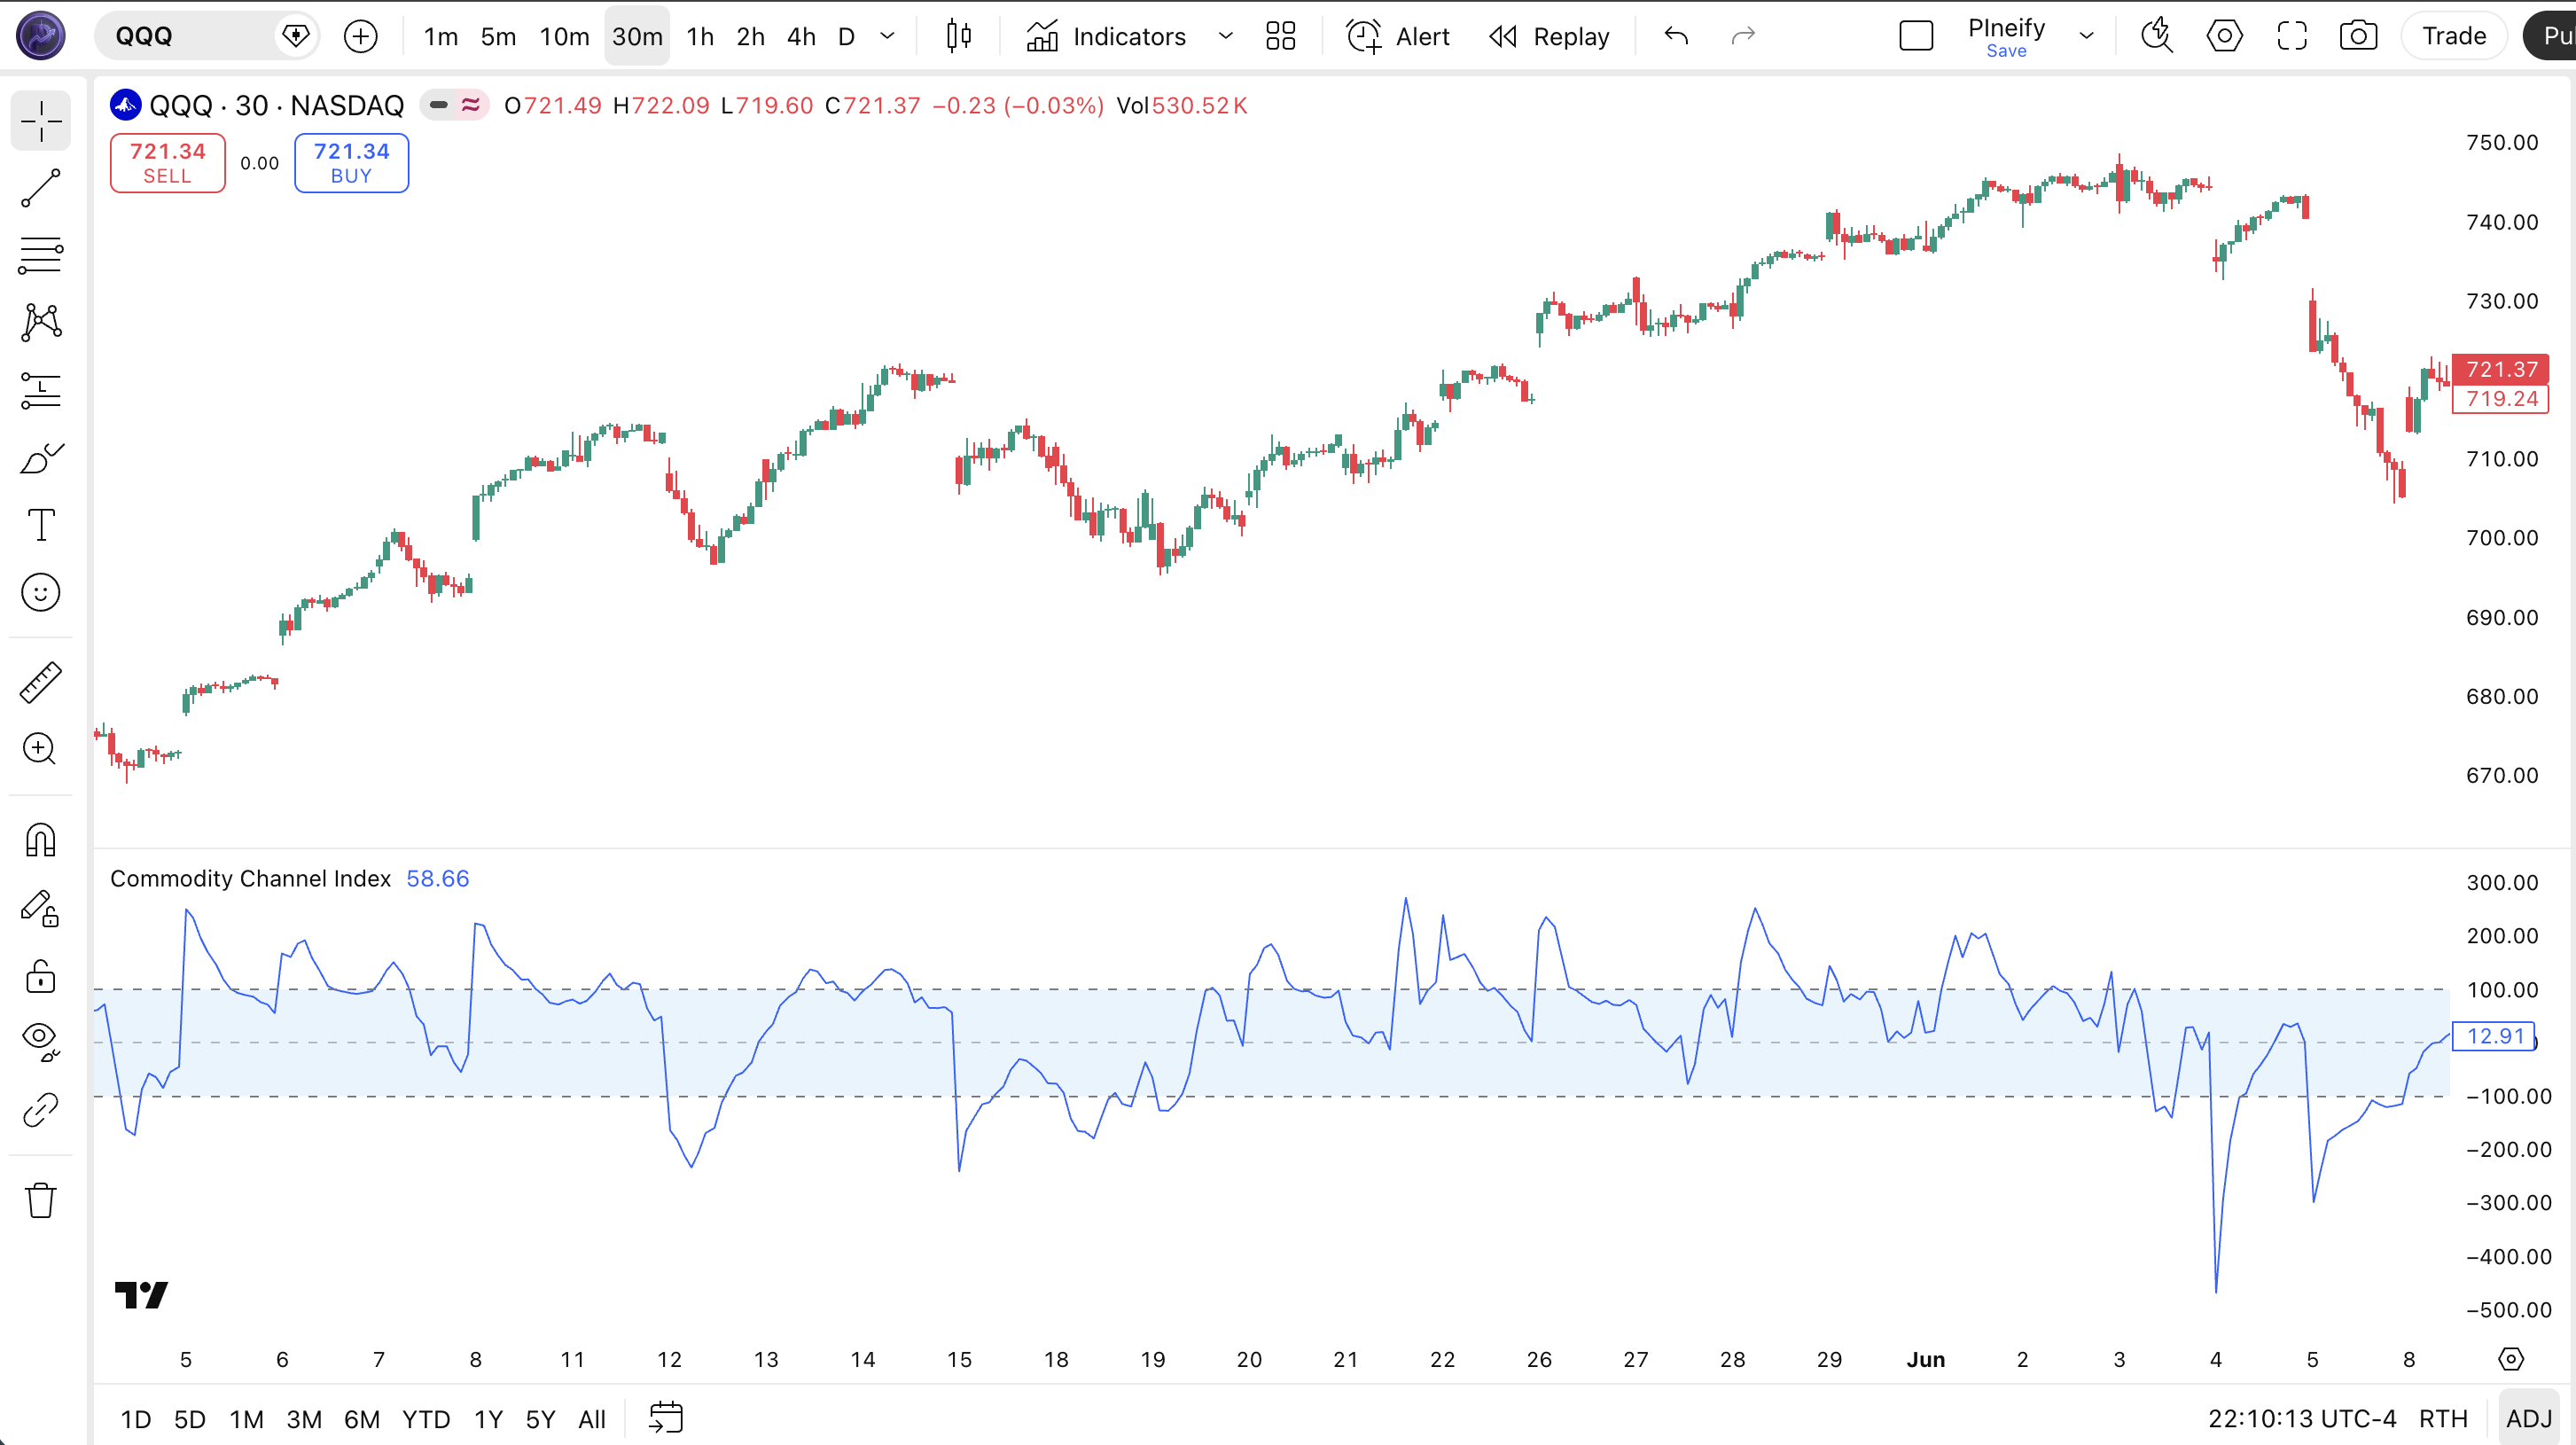Set date range to 1M
The width and height of the screenshot is (2576, 1445).
tap(246, 1419)
